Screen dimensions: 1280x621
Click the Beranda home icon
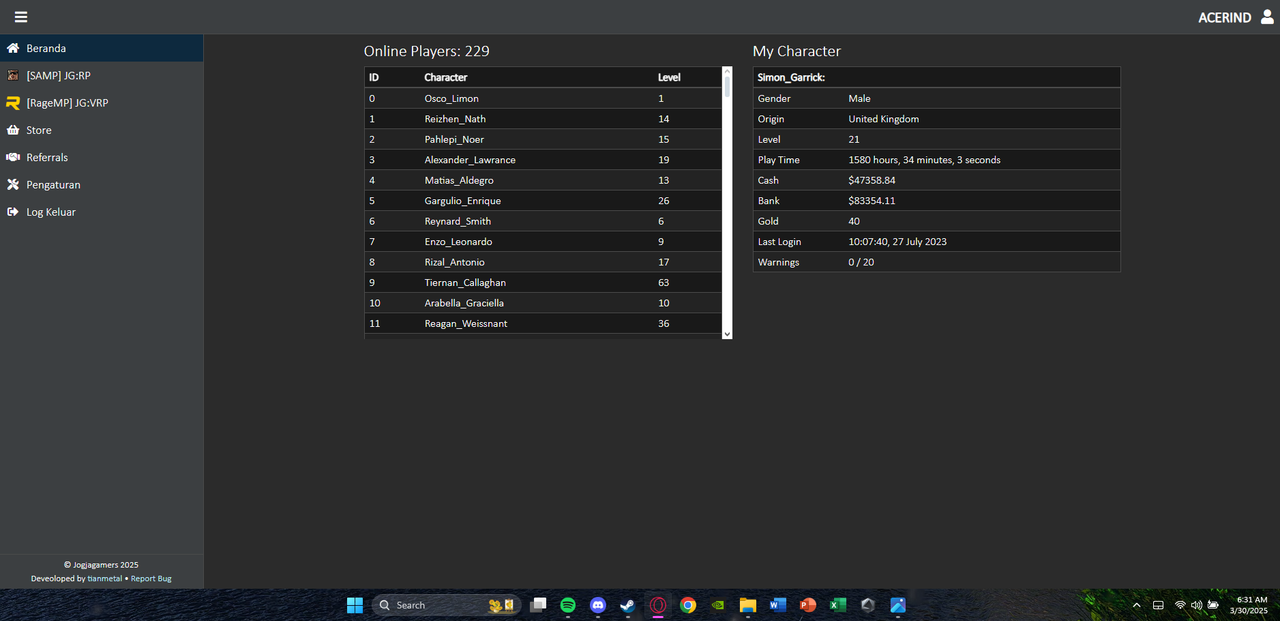click(13, 48)
